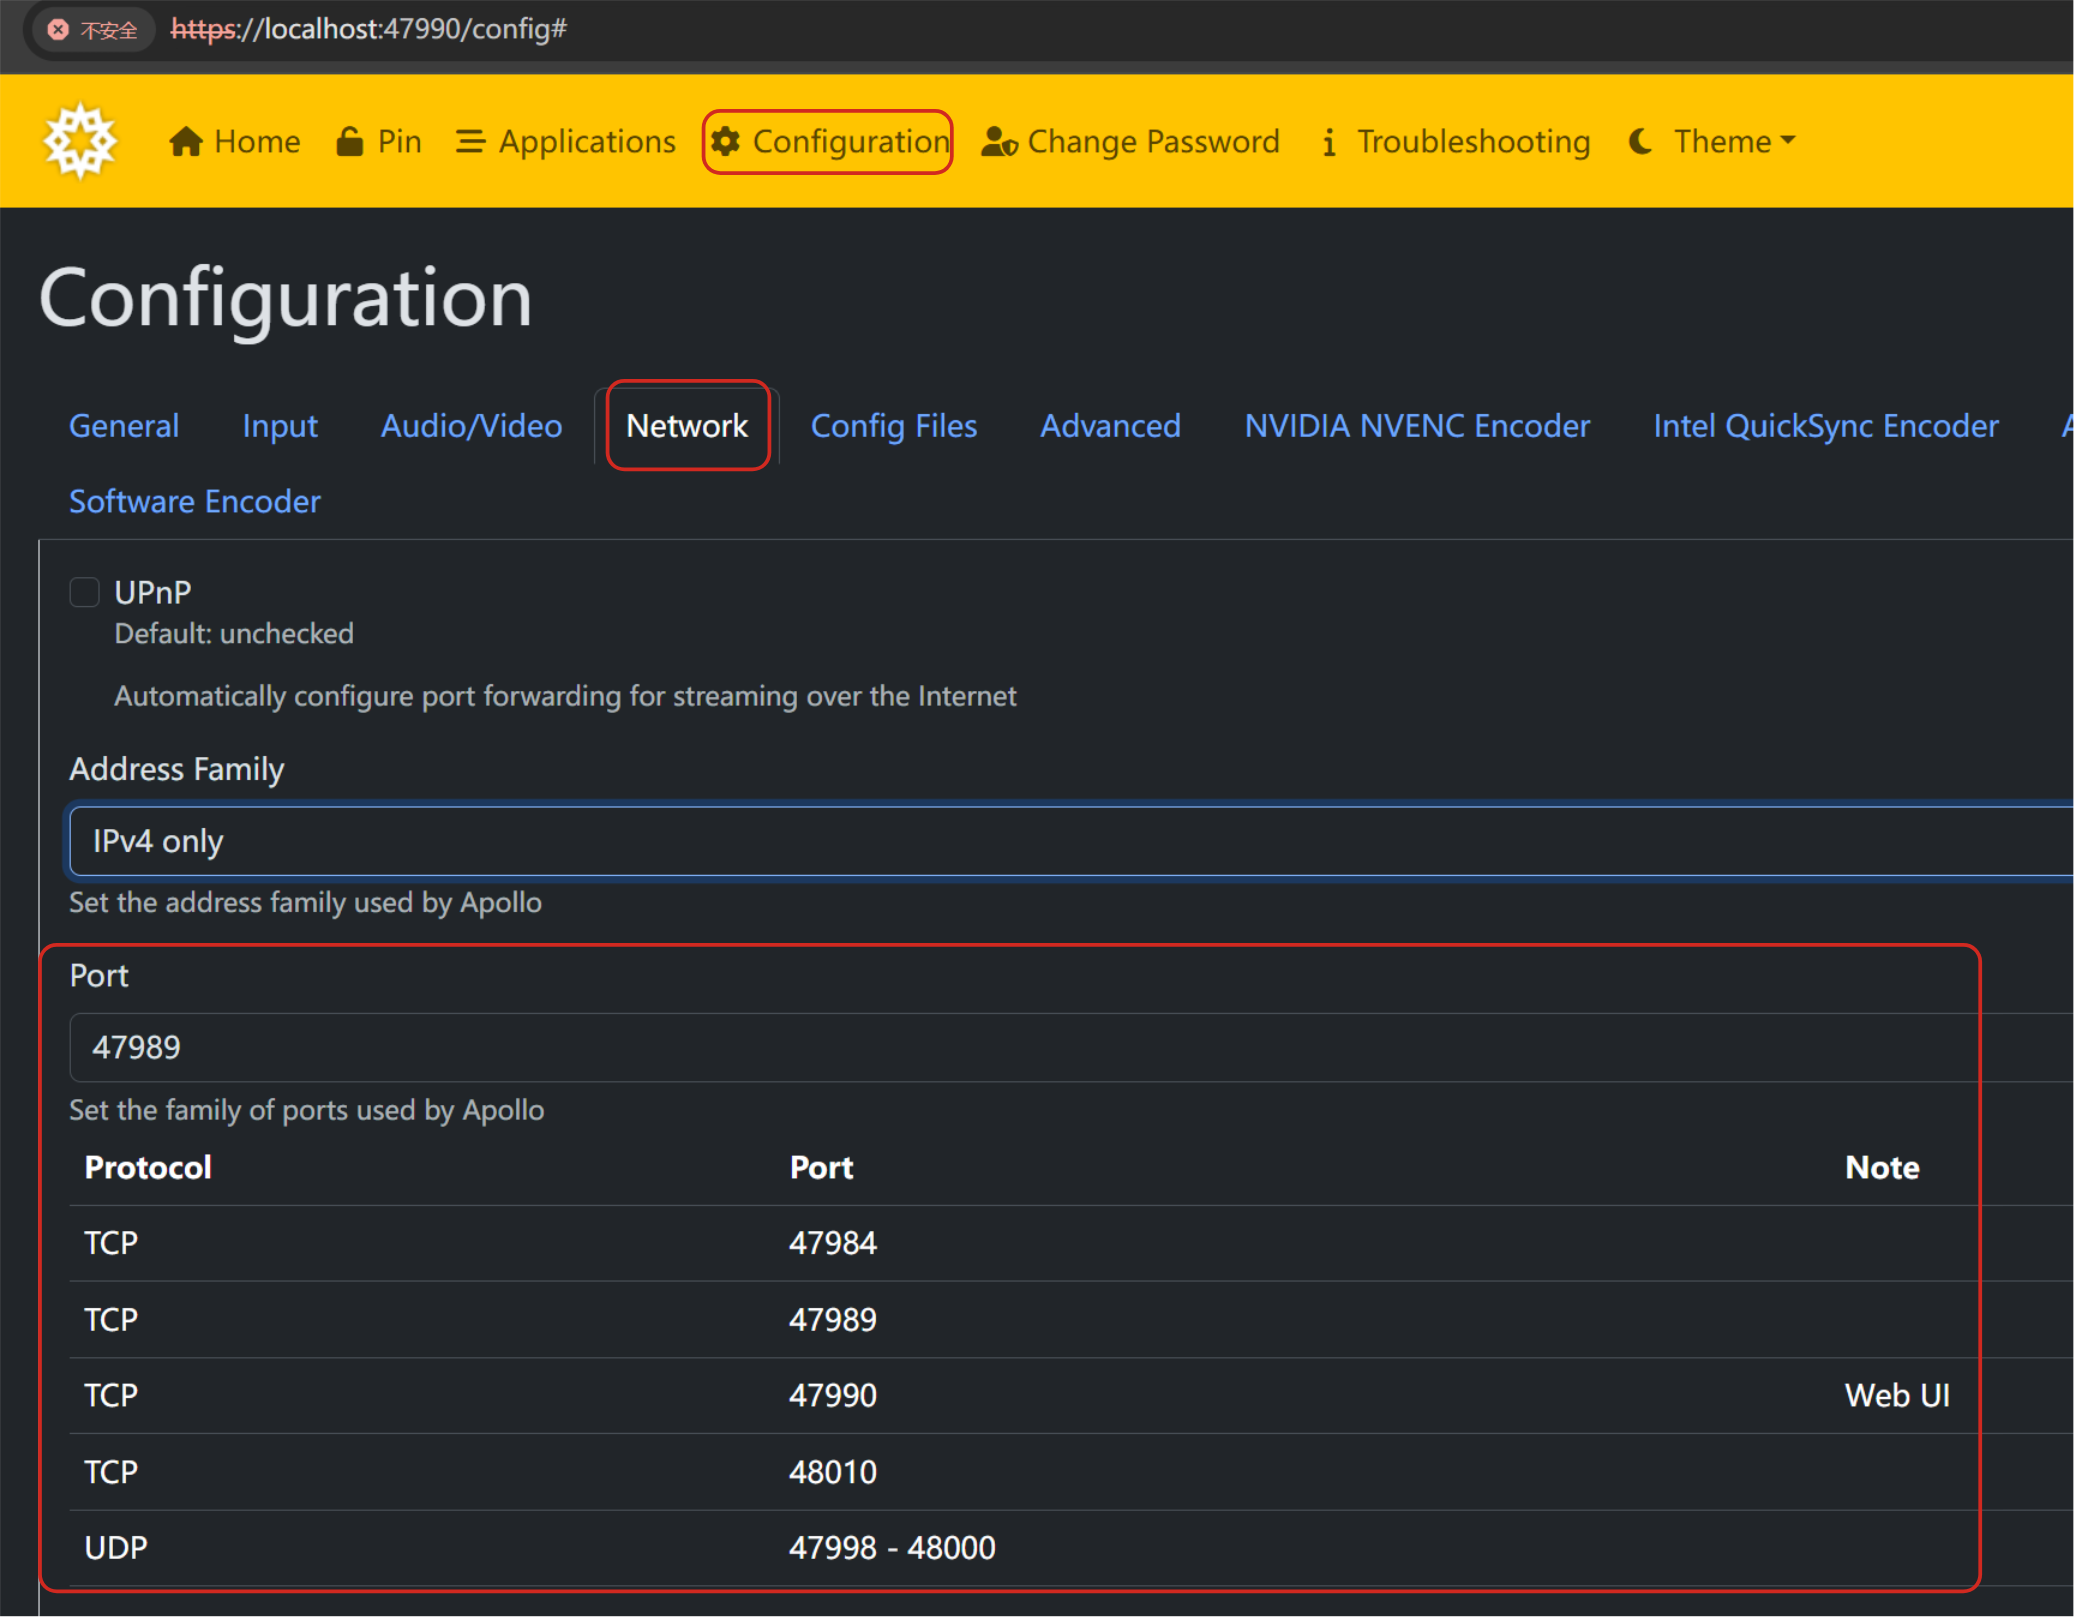Switch to the General tab
The height and width of the screenshot is (1617, 2074).
[x=124, y=426]
